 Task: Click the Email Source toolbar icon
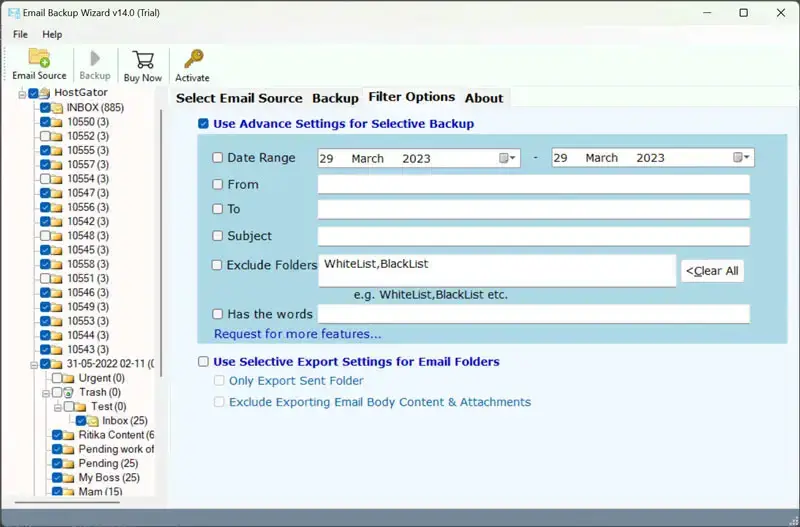coord(39,58)
